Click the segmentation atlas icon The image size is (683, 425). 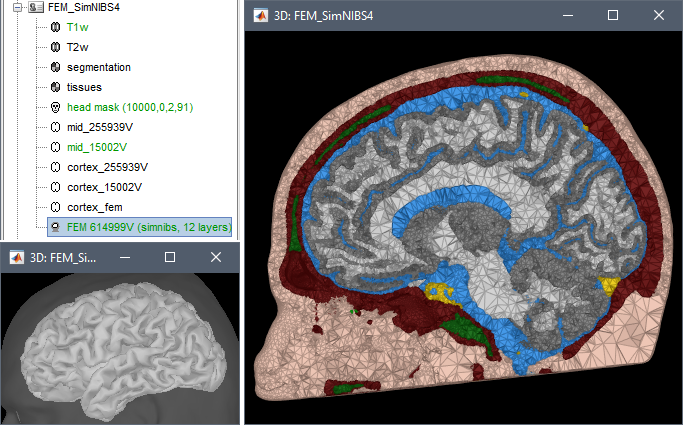pyautogui.click(x=54, y=67)
